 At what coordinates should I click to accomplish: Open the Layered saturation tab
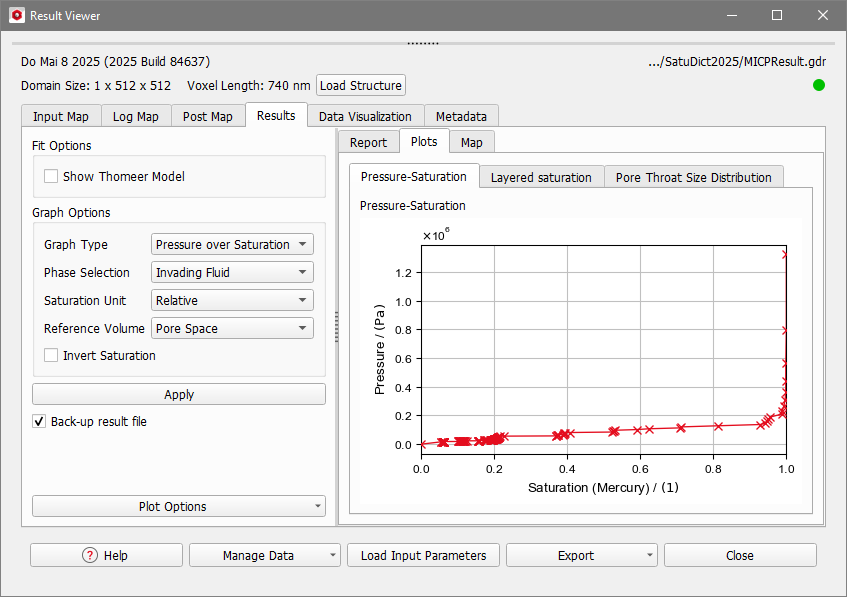coord(541,177)
